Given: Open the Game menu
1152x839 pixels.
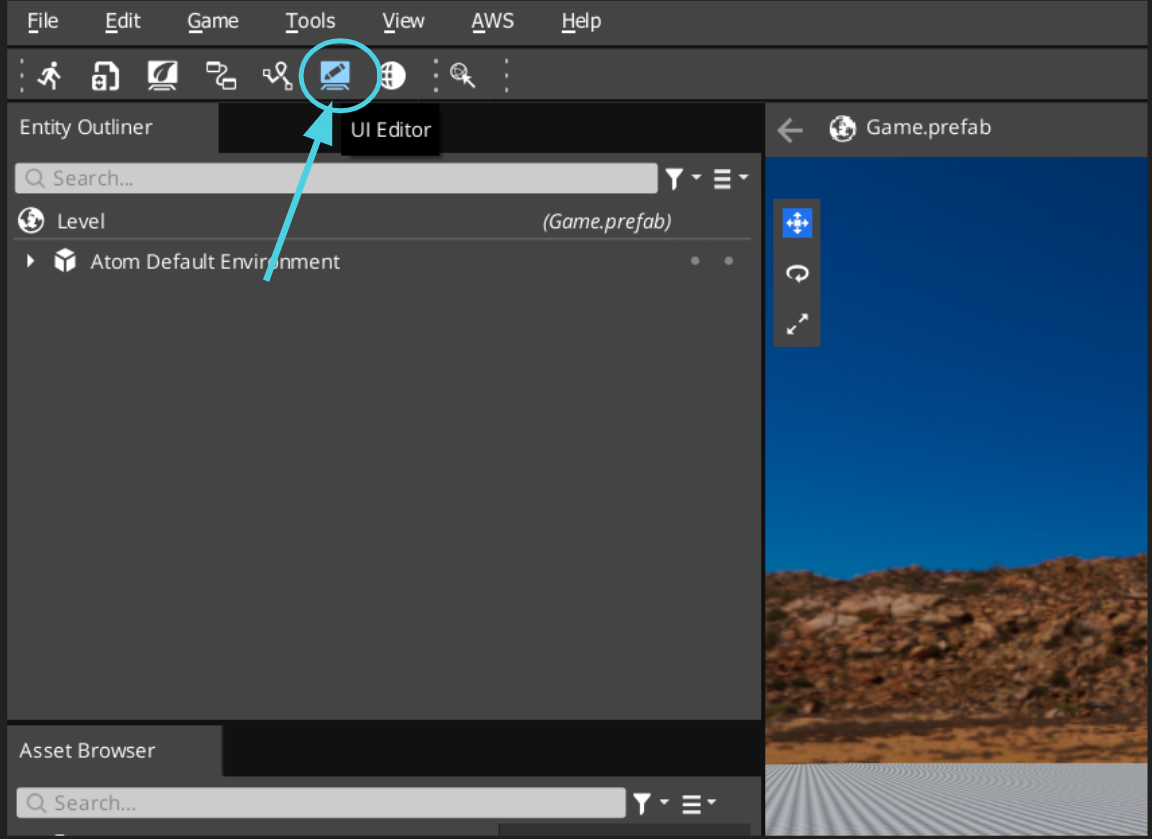Looking at the screenshot, I should (212, 21).
